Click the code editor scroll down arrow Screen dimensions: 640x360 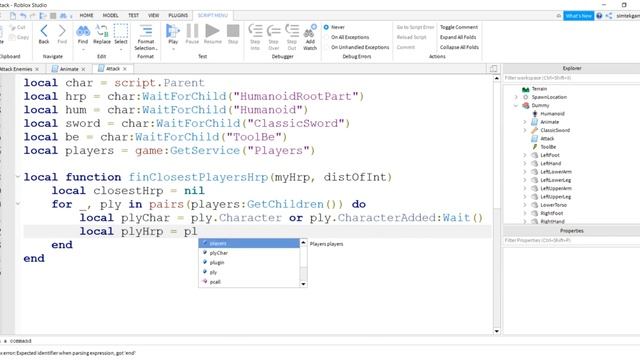click(x=496, y=331)
